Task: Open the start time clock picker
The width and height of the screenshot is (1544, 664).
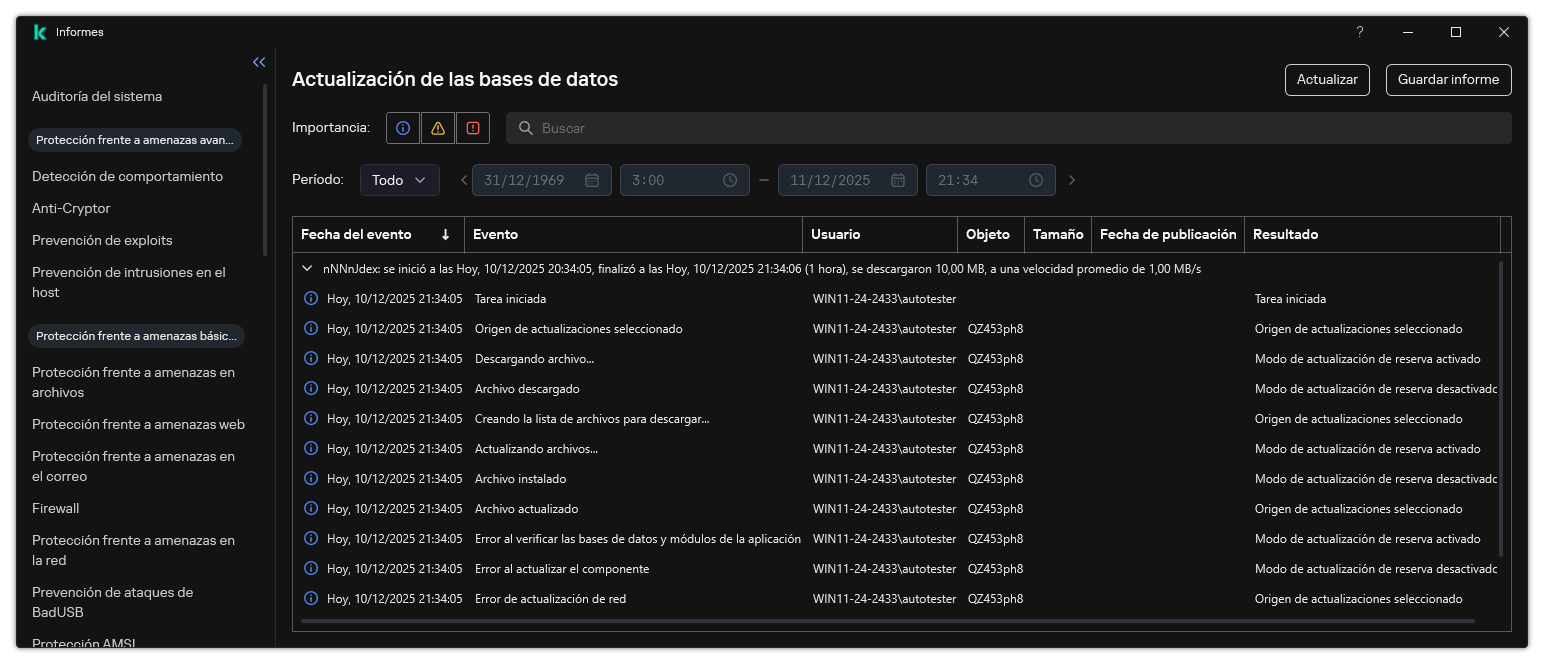Action: (x=729, y=180)
